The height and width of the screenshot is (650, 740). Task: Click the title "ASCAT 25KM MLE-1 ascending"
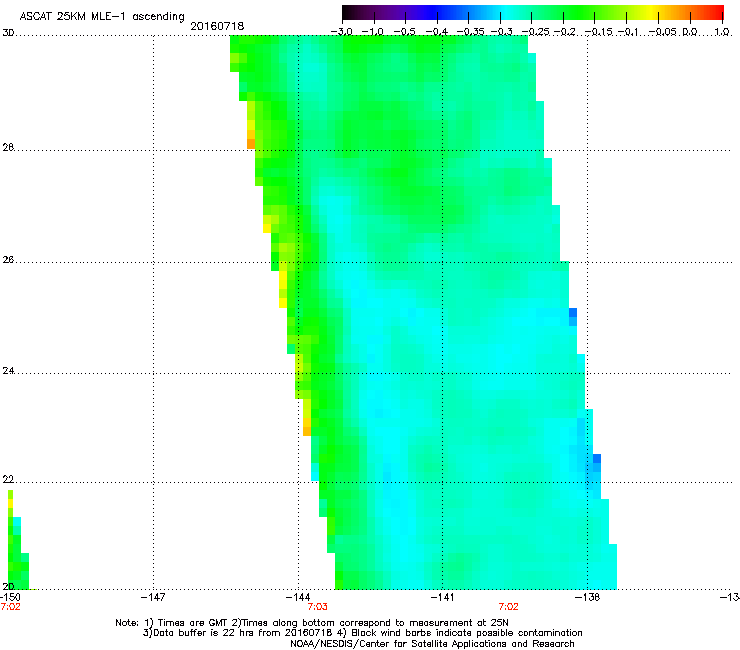[102, 17]
